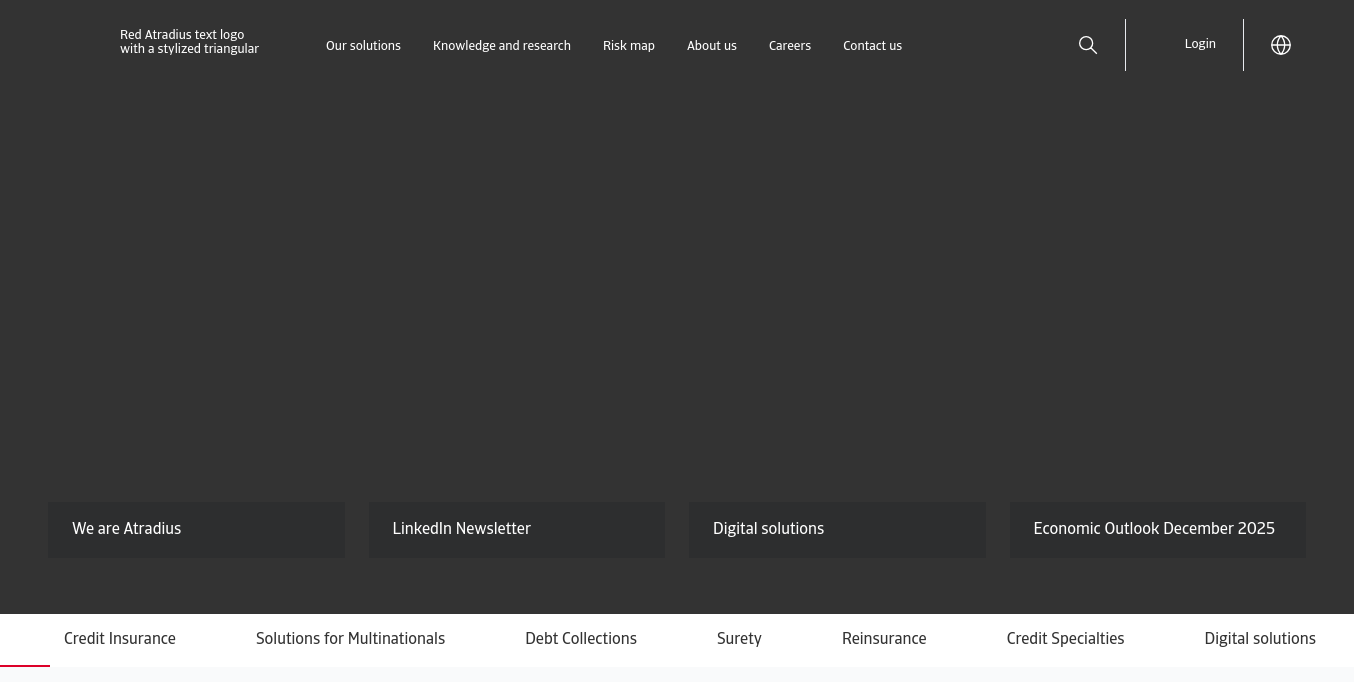Switch to the Debt Collections tab

click(581, 639)
